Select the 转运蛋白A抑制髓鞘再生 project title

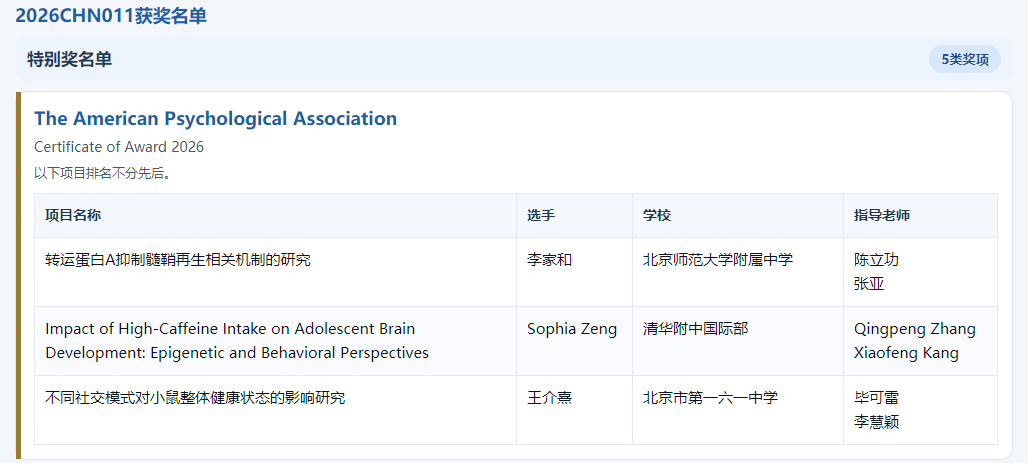tap(178, 260)
